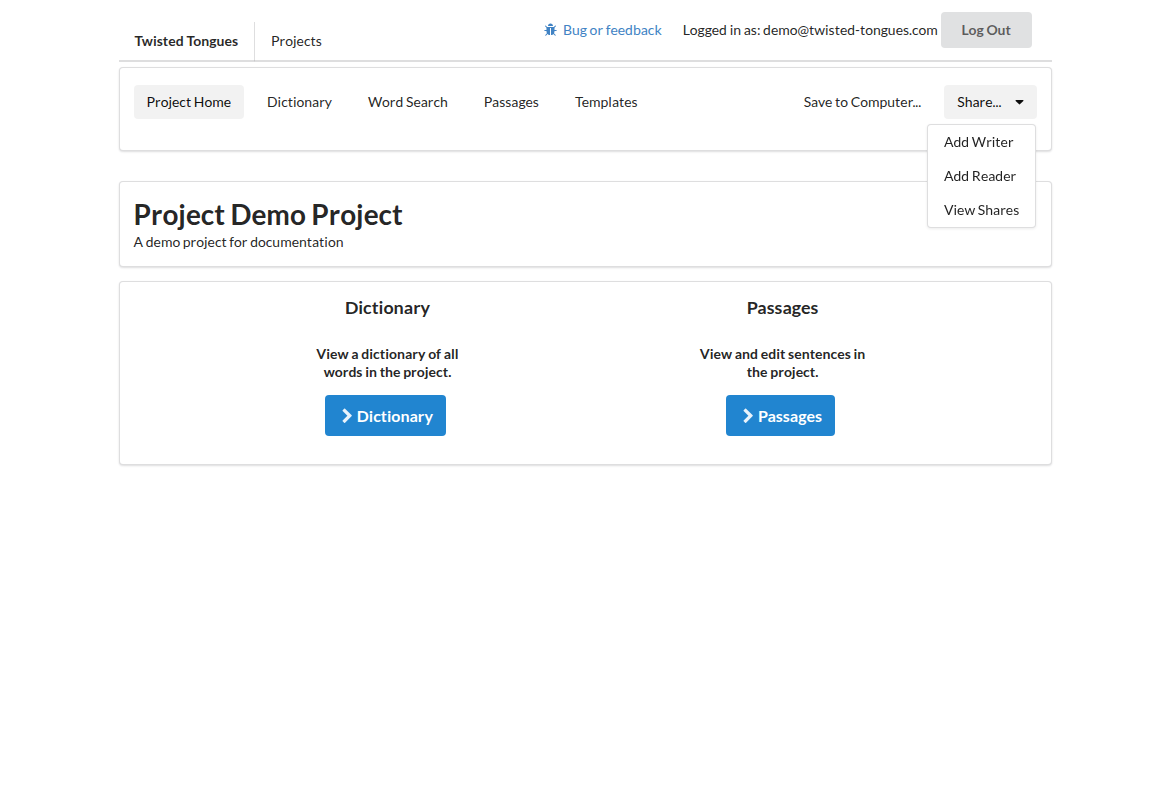Open Dictionary in the project menu bar
The height and width of the screenshot is (800, 1170).
pos(299,102)
